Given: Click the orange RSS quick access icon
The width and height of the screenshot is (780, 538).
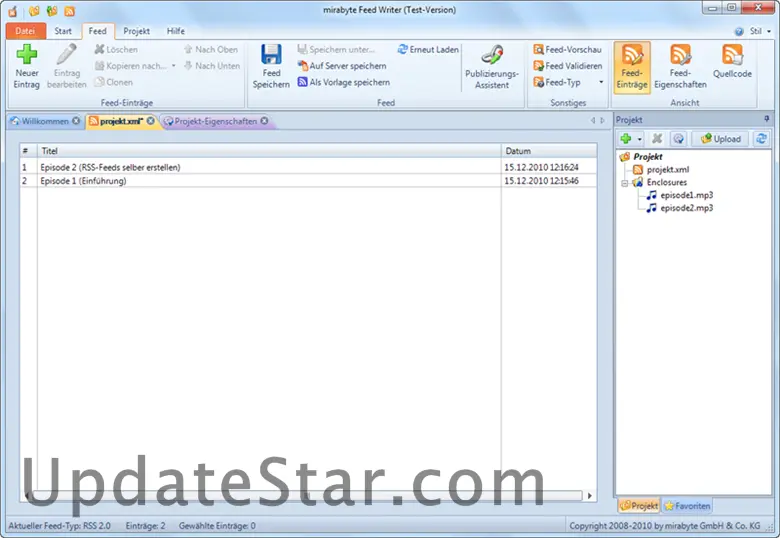Looking at the screenshot, I should [70, 10].
